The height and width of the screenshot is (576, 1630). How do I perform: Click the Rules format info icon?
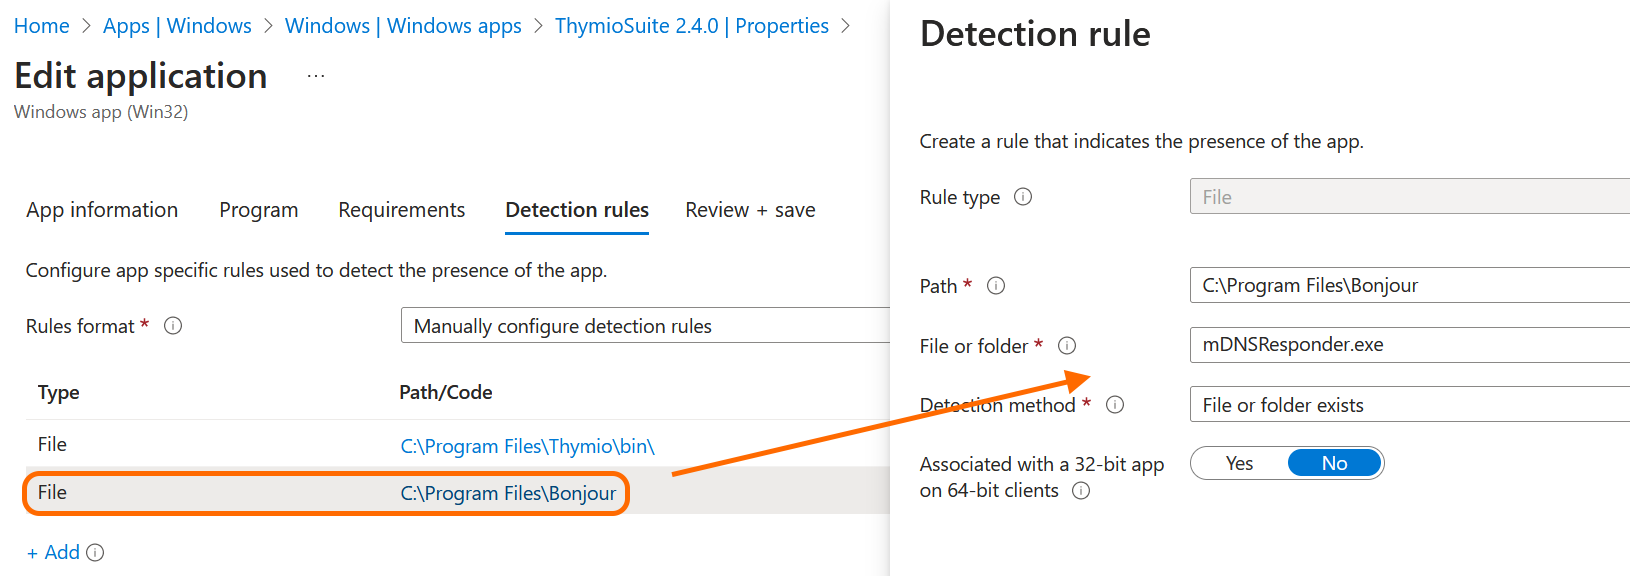coord(173,326)
